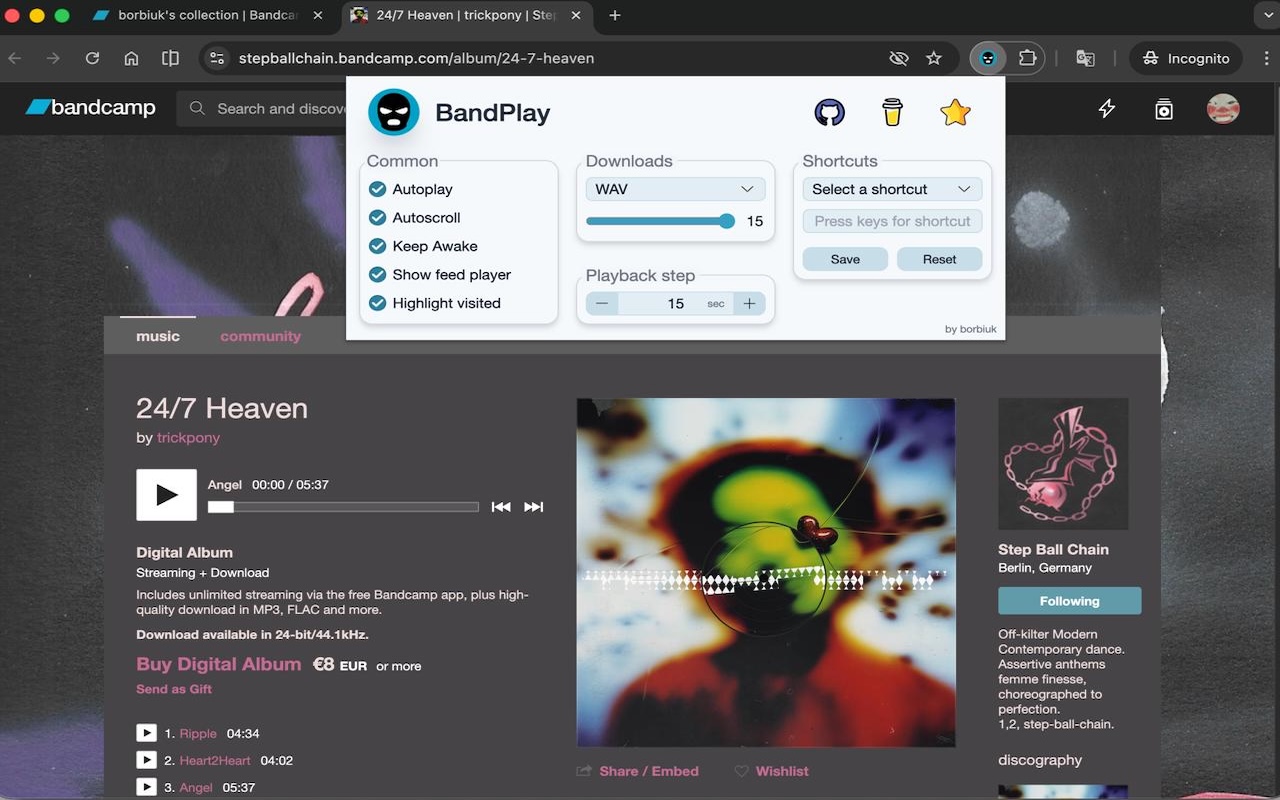
Task: Increase playback step with plus button
Action: [x=749, y=303]
